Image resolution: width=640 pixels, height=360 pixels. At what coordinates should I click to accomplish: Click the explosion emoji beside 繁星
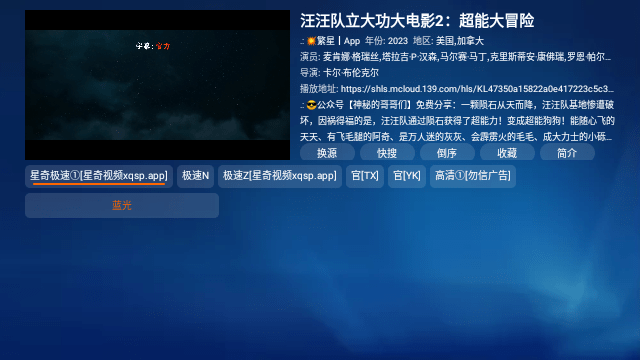coord(311,41)
